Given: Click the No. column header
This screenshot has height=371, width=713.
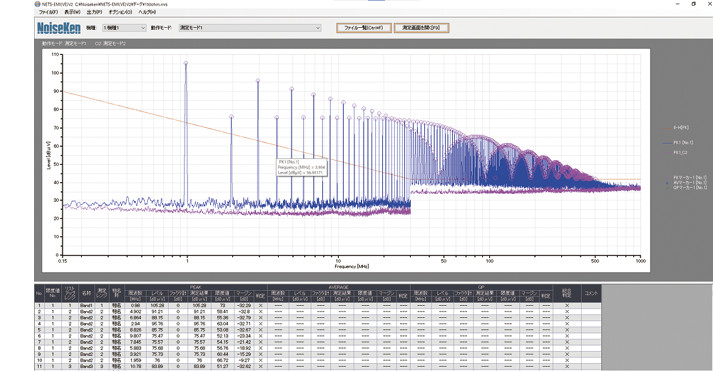Looking at the screenshot, I should click(39, 293).
